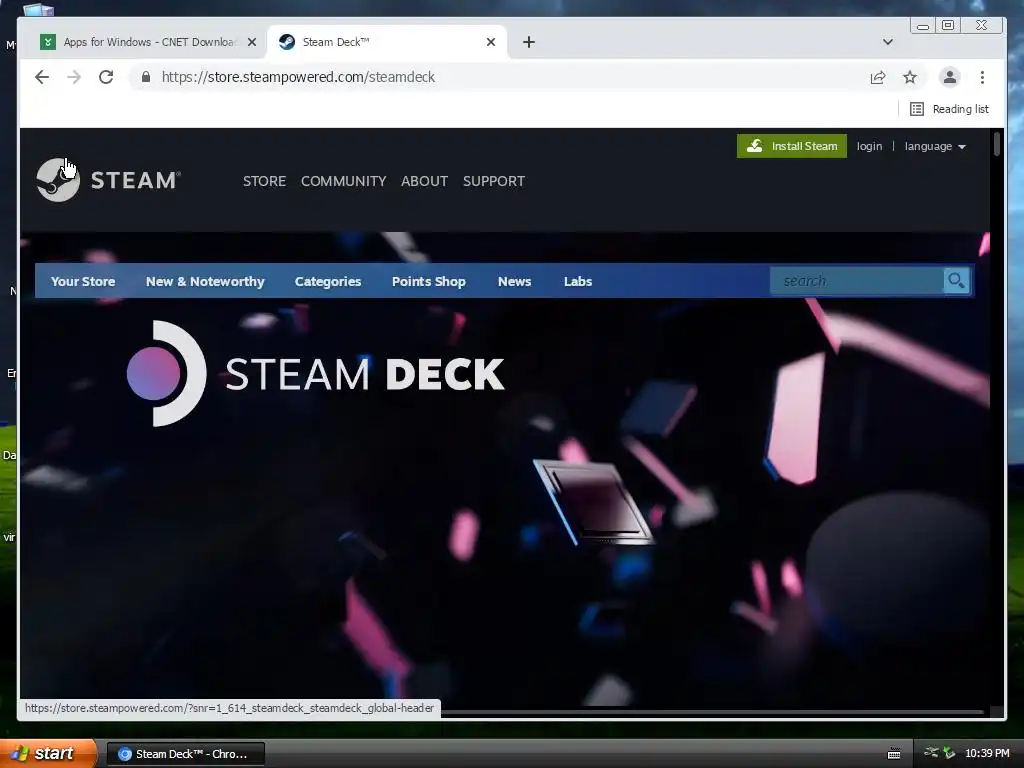Reload the Steam Deck page
The image size is (1024, 768).
[x=106, y=77]
